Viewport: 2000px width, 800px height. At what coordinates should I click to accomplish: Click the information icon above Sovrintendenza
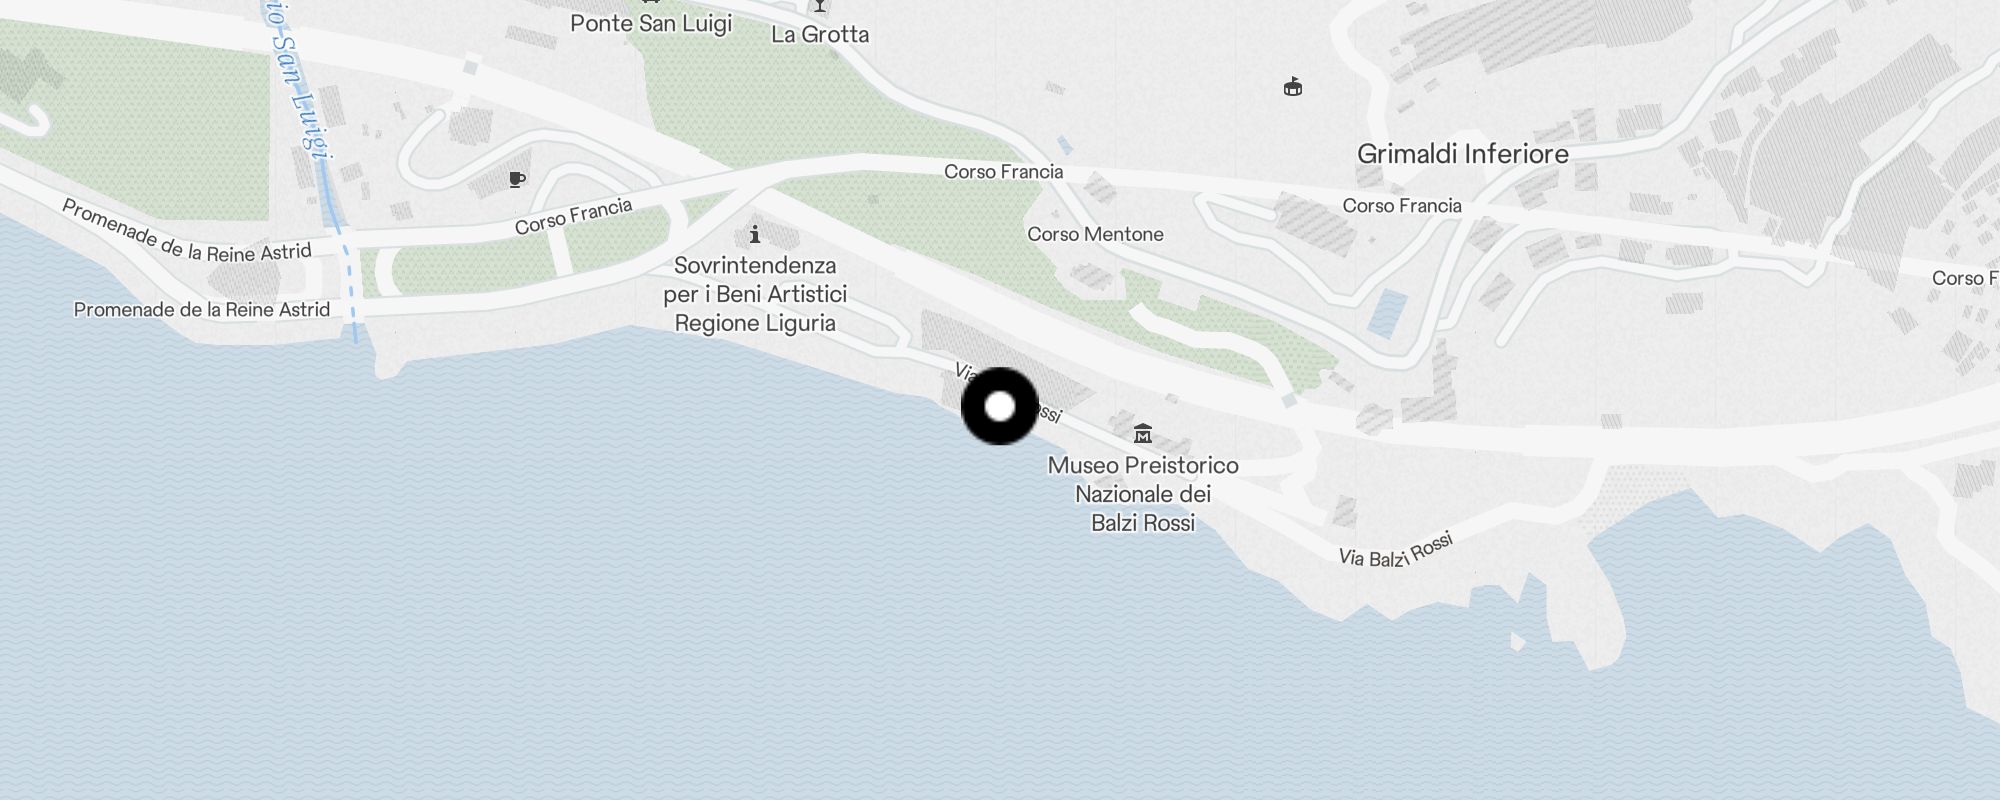coord(755,234)
